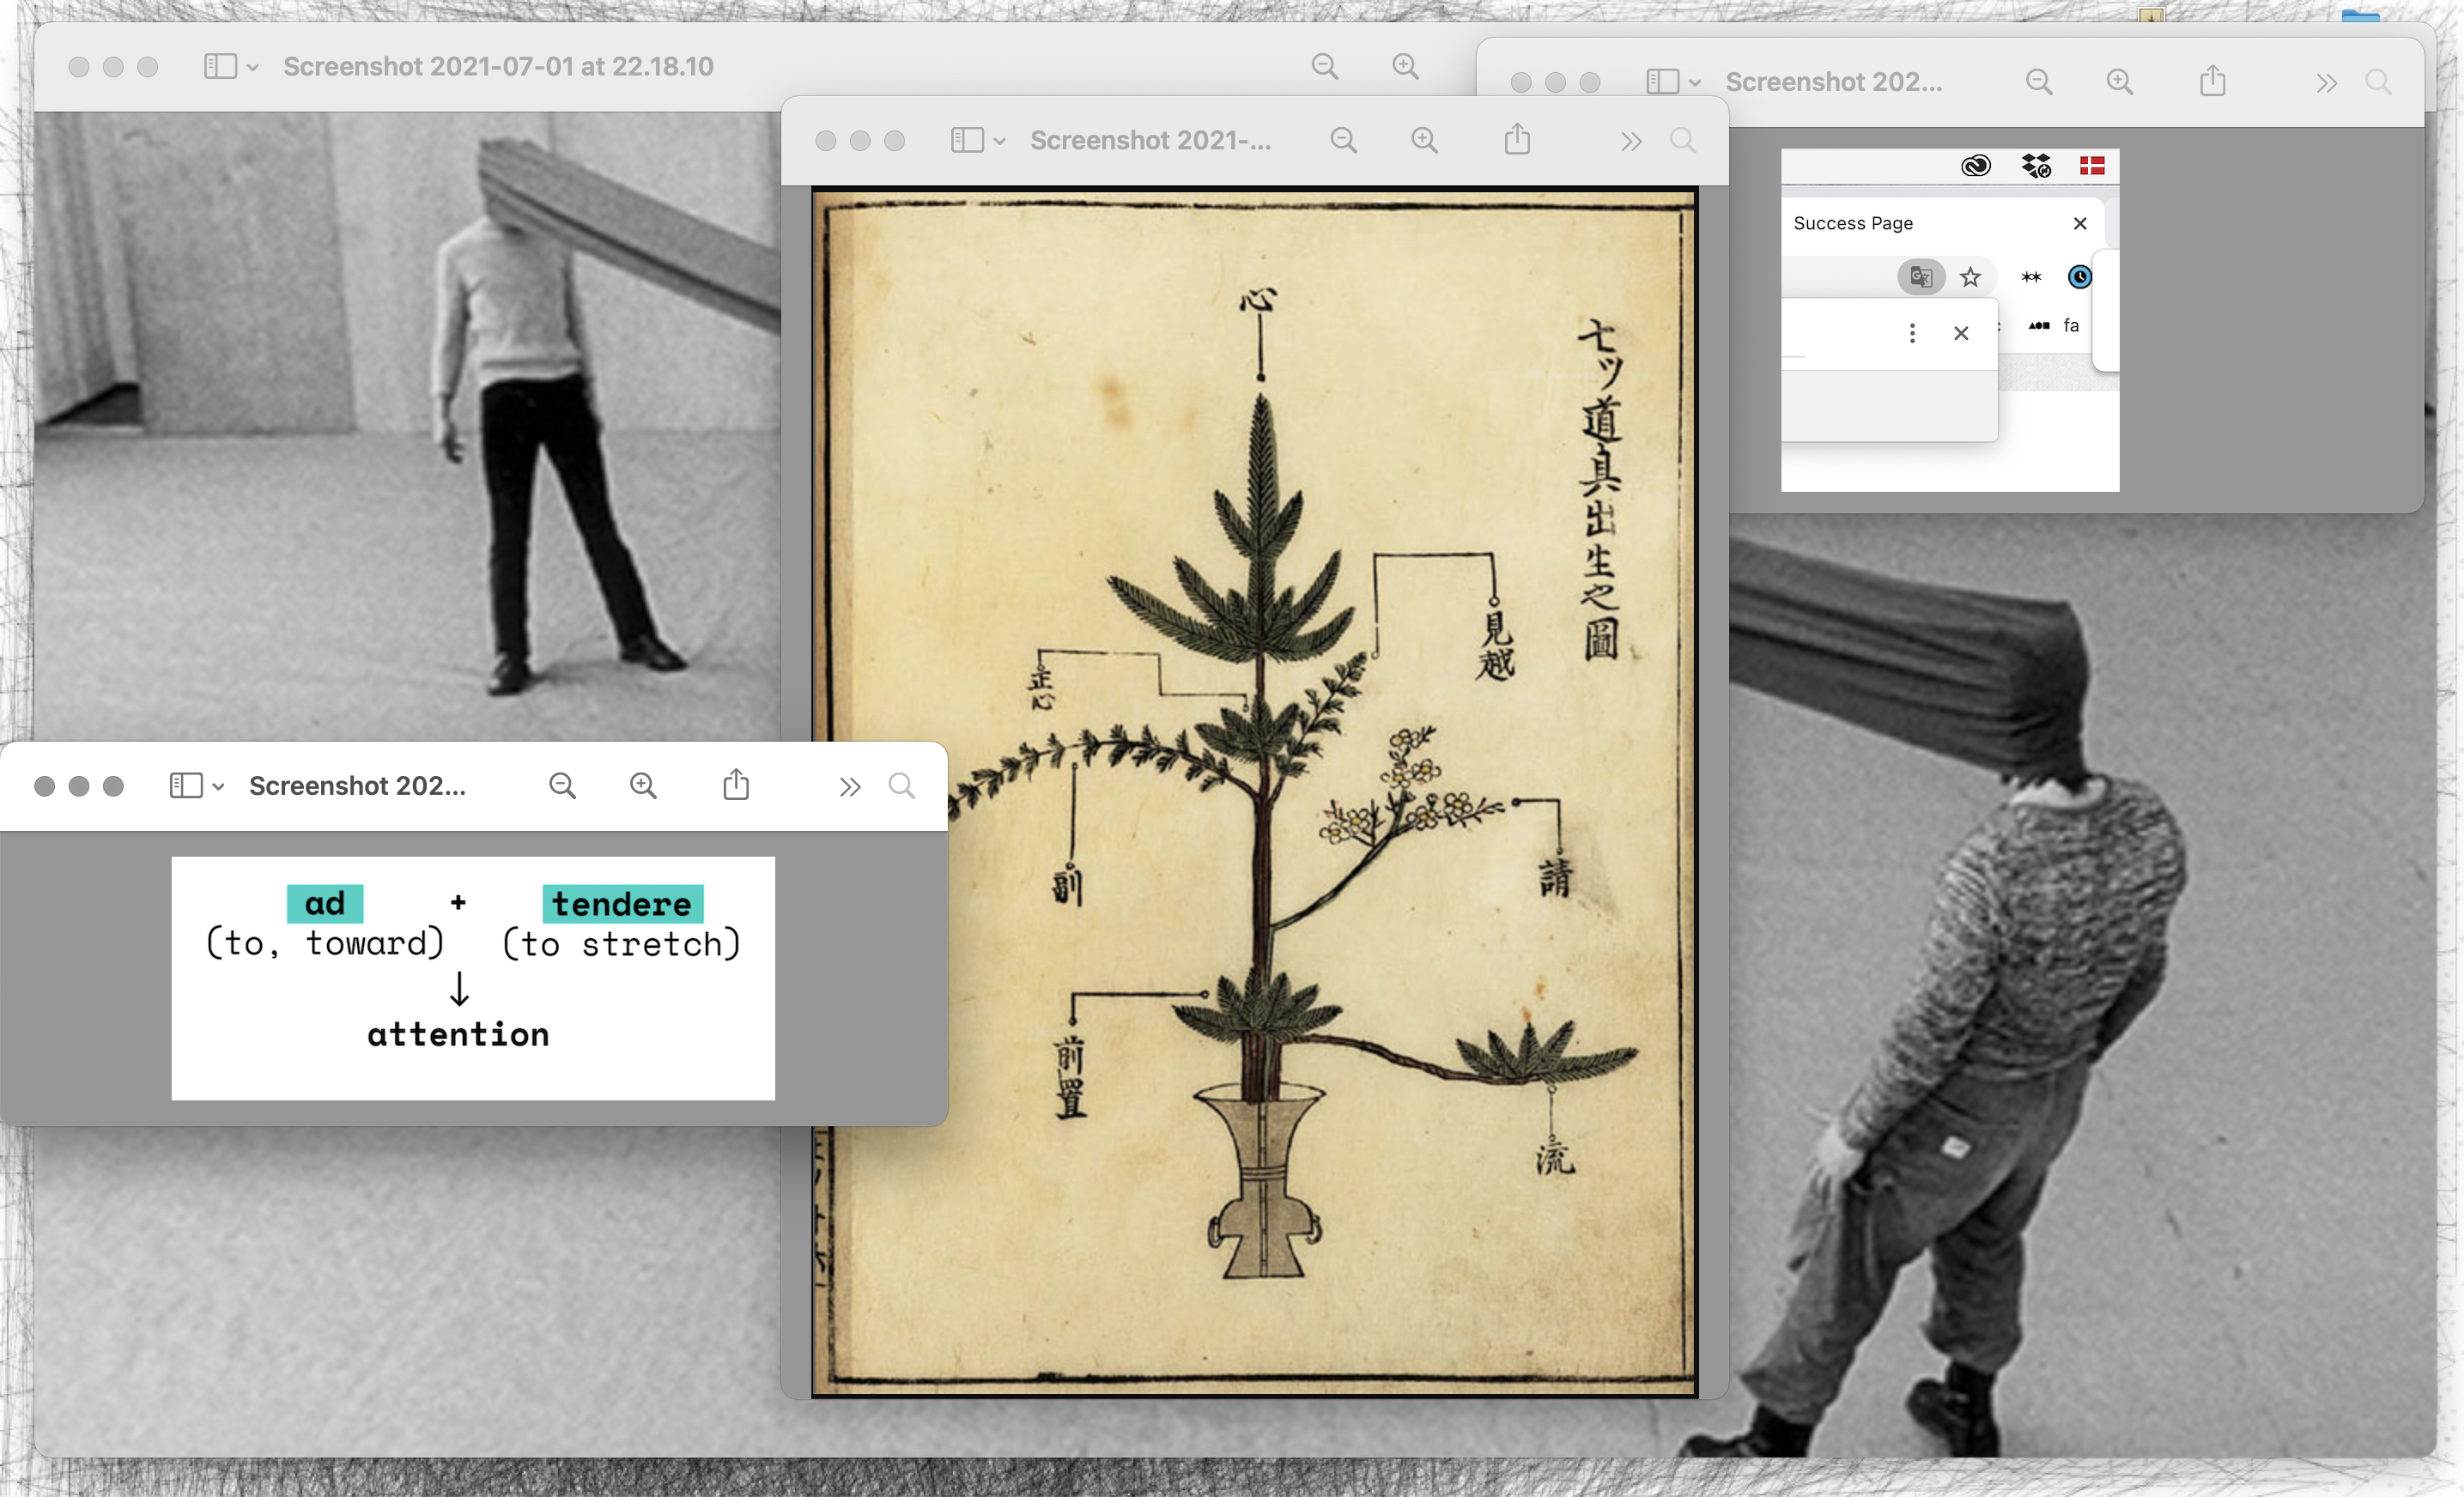Image resolution: width=2464 pixels, height=1497 pixels.
Task: Zoom in on the attention diagram window
Action: (643, 786)
